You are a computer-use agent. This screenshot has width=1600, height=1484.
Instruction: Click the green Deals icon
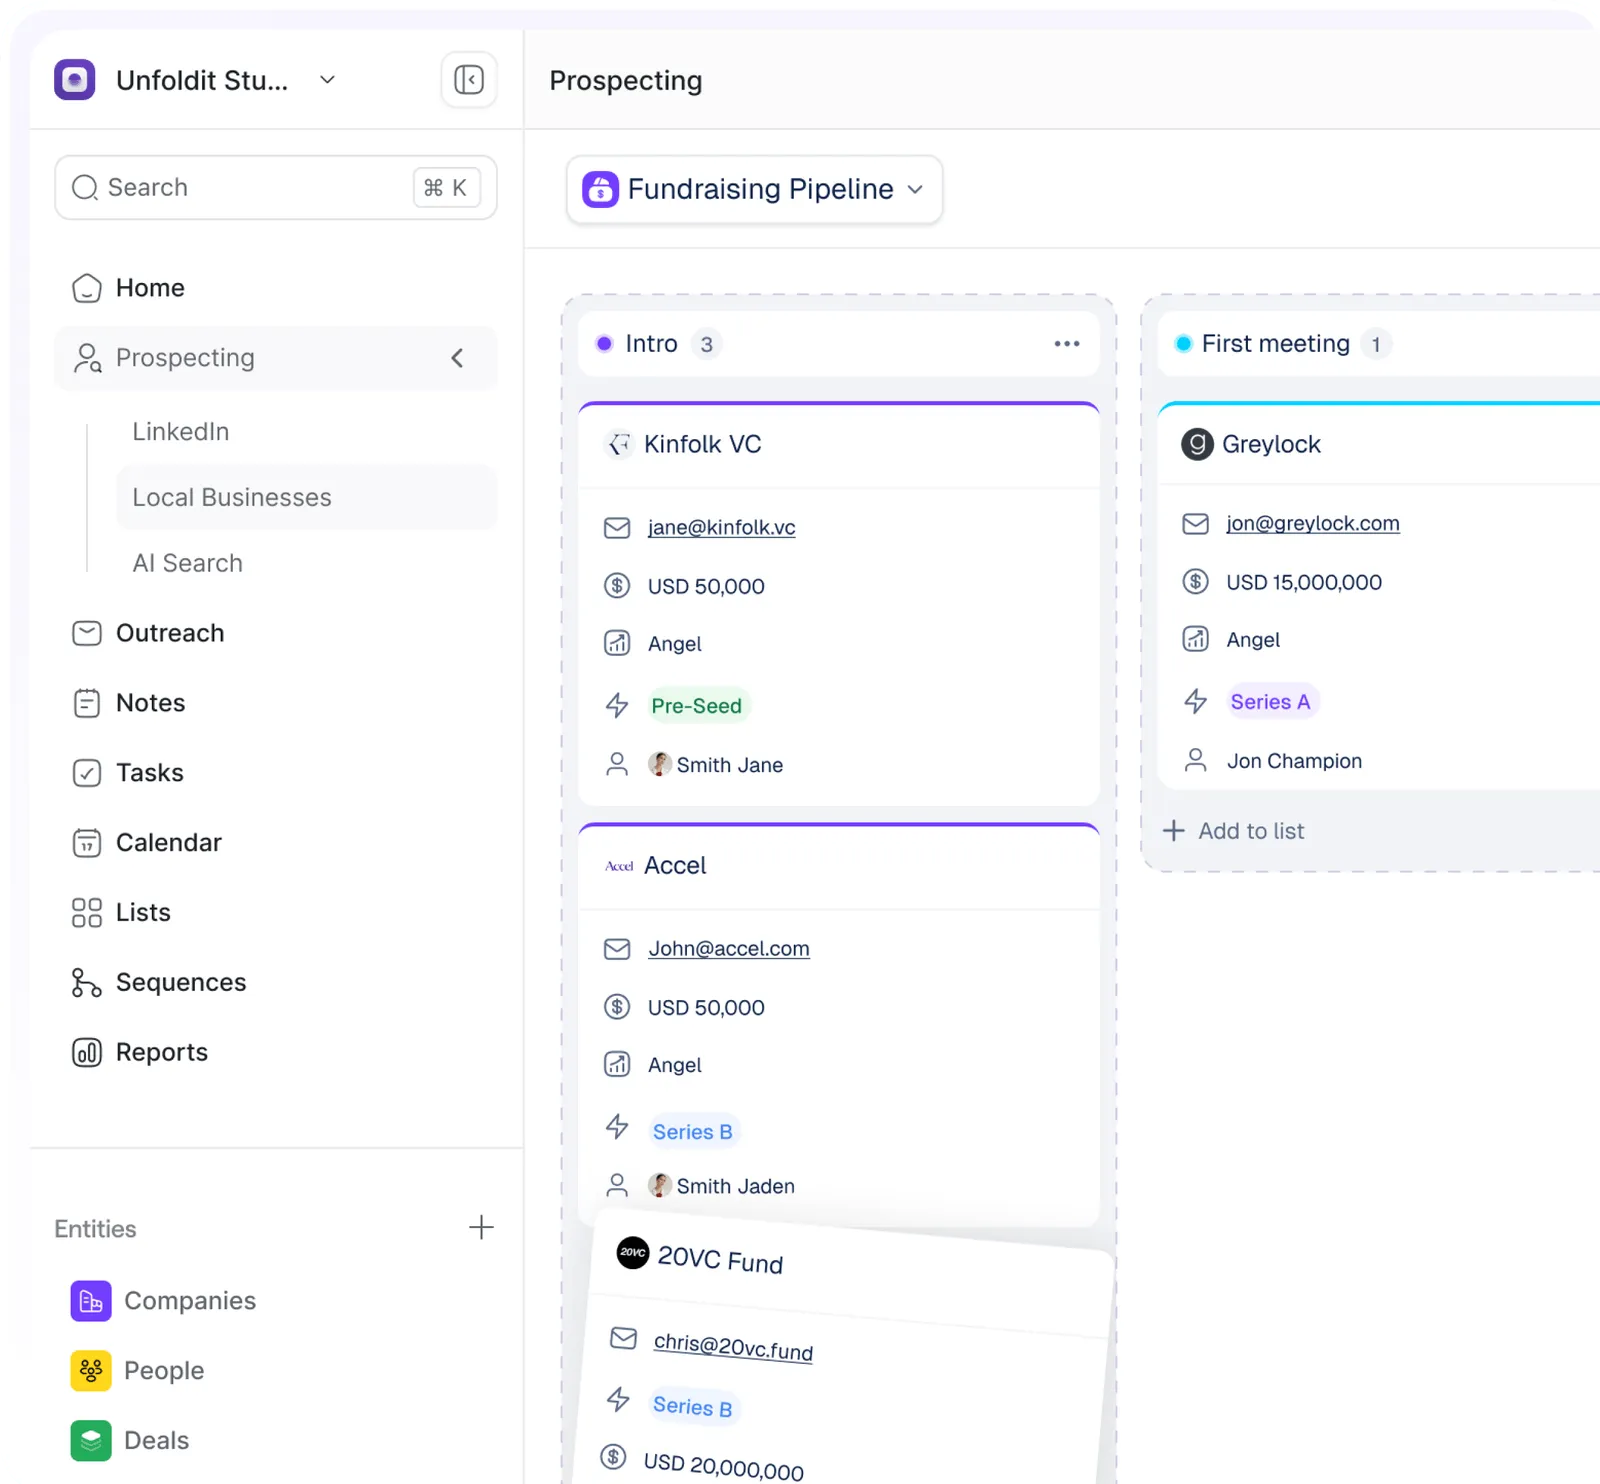pyautogui.click(x=91, y=1441)
